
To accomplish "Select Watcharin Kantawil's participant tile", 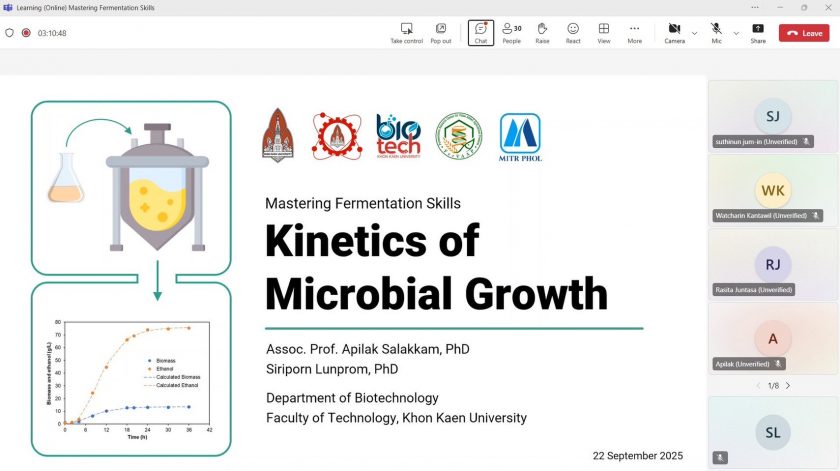I will point(773,189).
